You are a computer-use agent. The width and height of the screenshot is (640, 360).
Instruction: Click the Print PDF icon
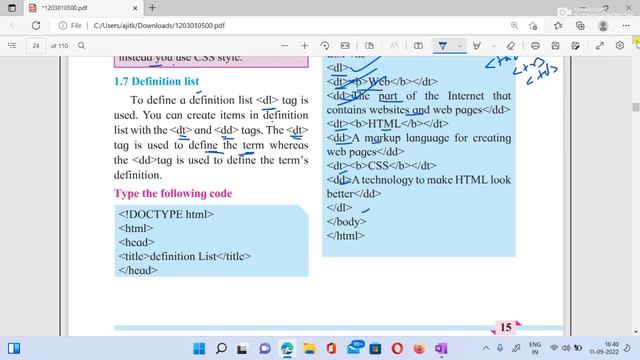(535, 46)
